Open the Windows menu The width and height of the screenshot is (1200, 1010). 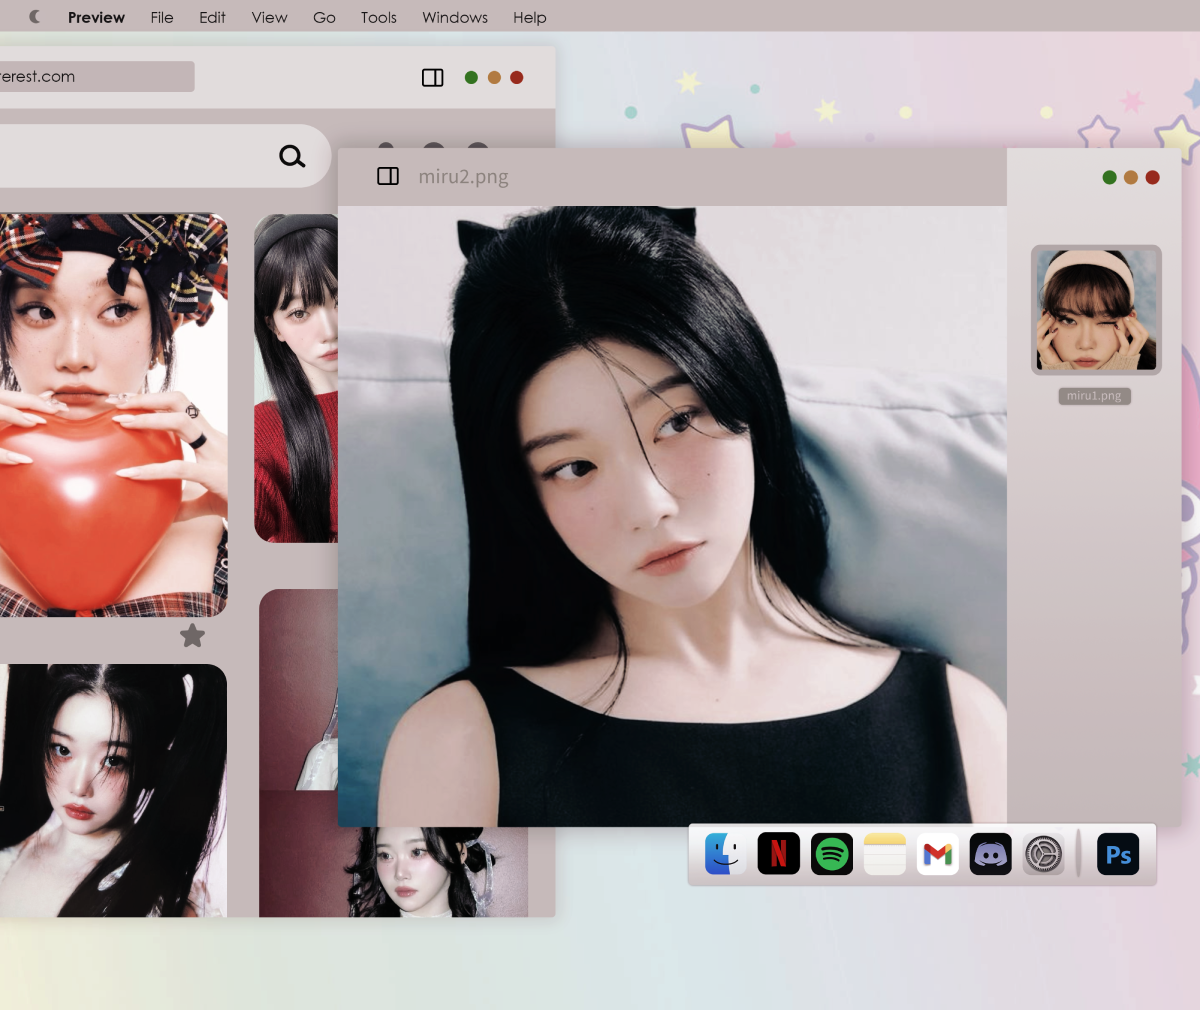click(x=454, y=17)
